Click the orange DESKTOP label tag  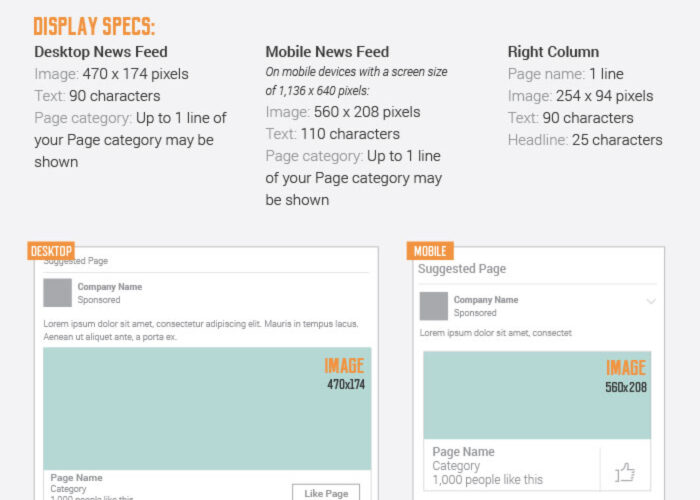coord(51,250)
